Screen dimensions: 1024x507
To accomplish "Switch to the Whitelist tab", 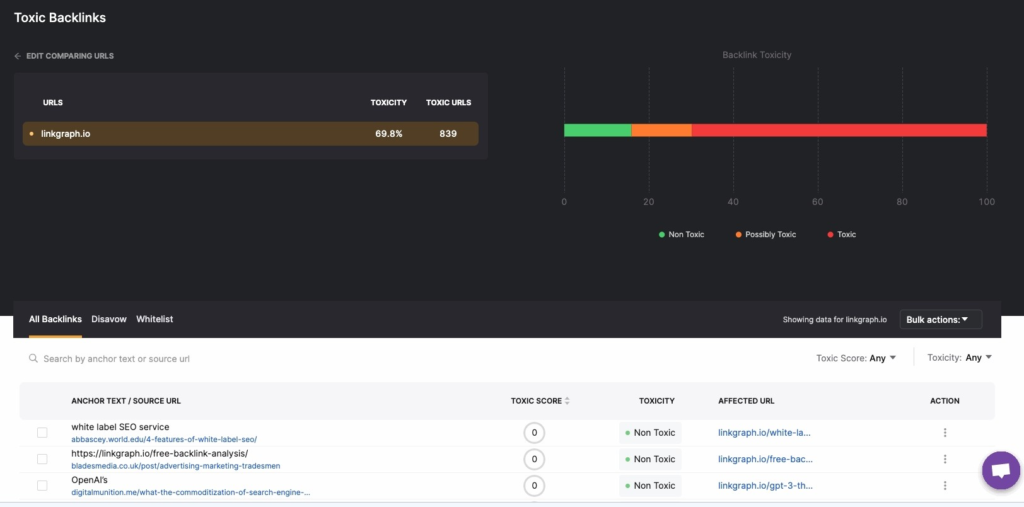I will coord(155,319).
